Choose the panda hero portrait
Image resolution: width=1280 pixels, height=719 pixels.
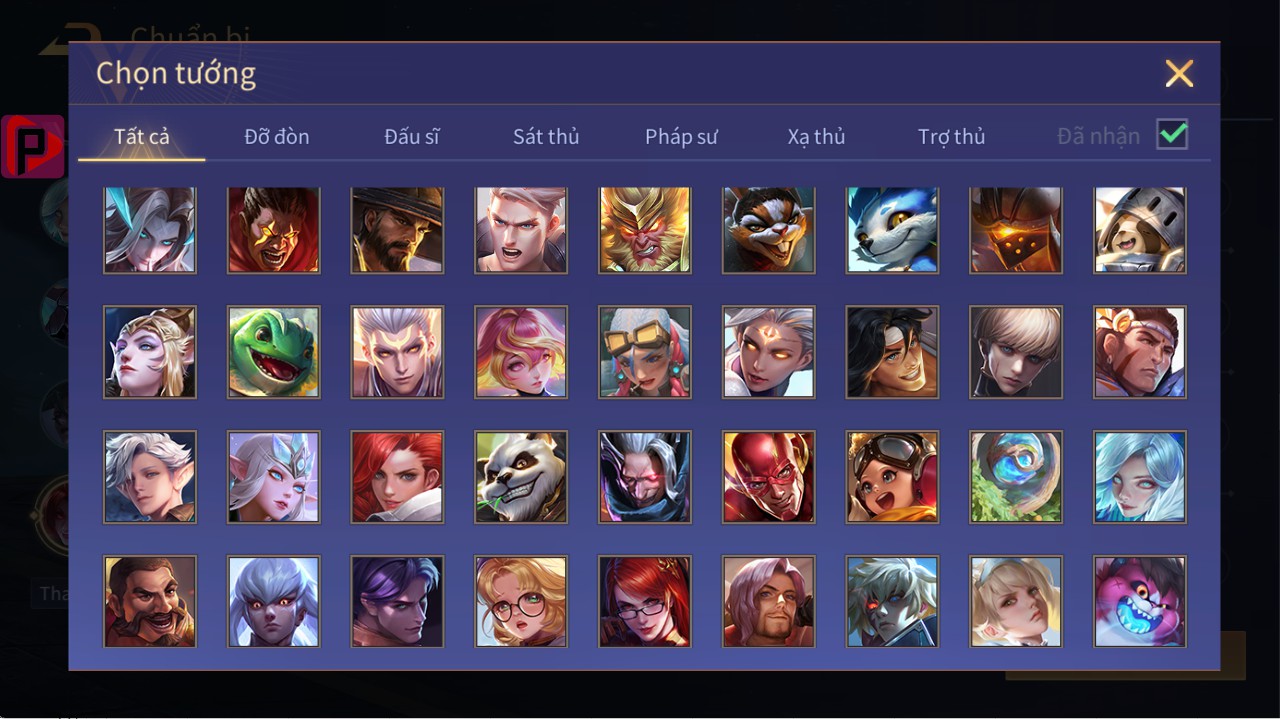click(520, 477)
